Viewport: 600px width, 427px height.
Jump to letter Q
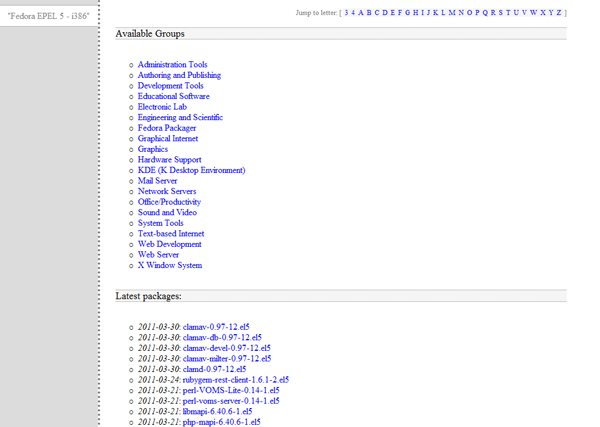point(485,13)
